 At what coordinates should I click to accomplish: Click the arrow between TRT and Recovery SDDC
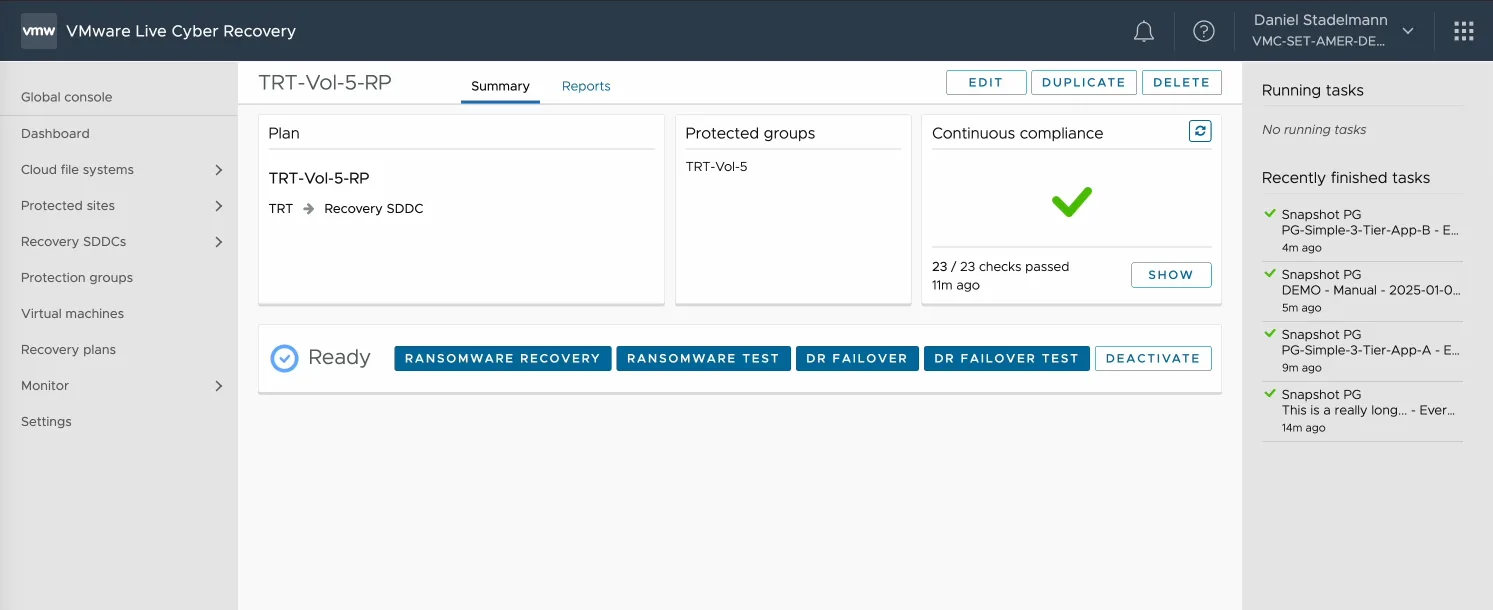click(x=308, y=209)
